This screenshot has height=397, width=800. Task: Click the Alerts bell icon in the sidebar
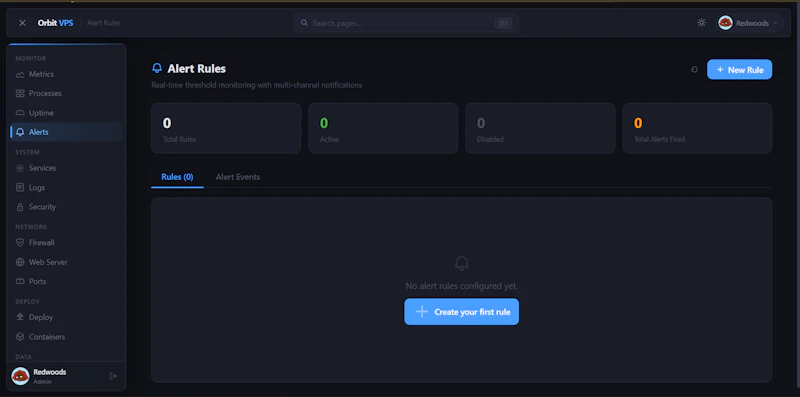[x=20, y=132]
